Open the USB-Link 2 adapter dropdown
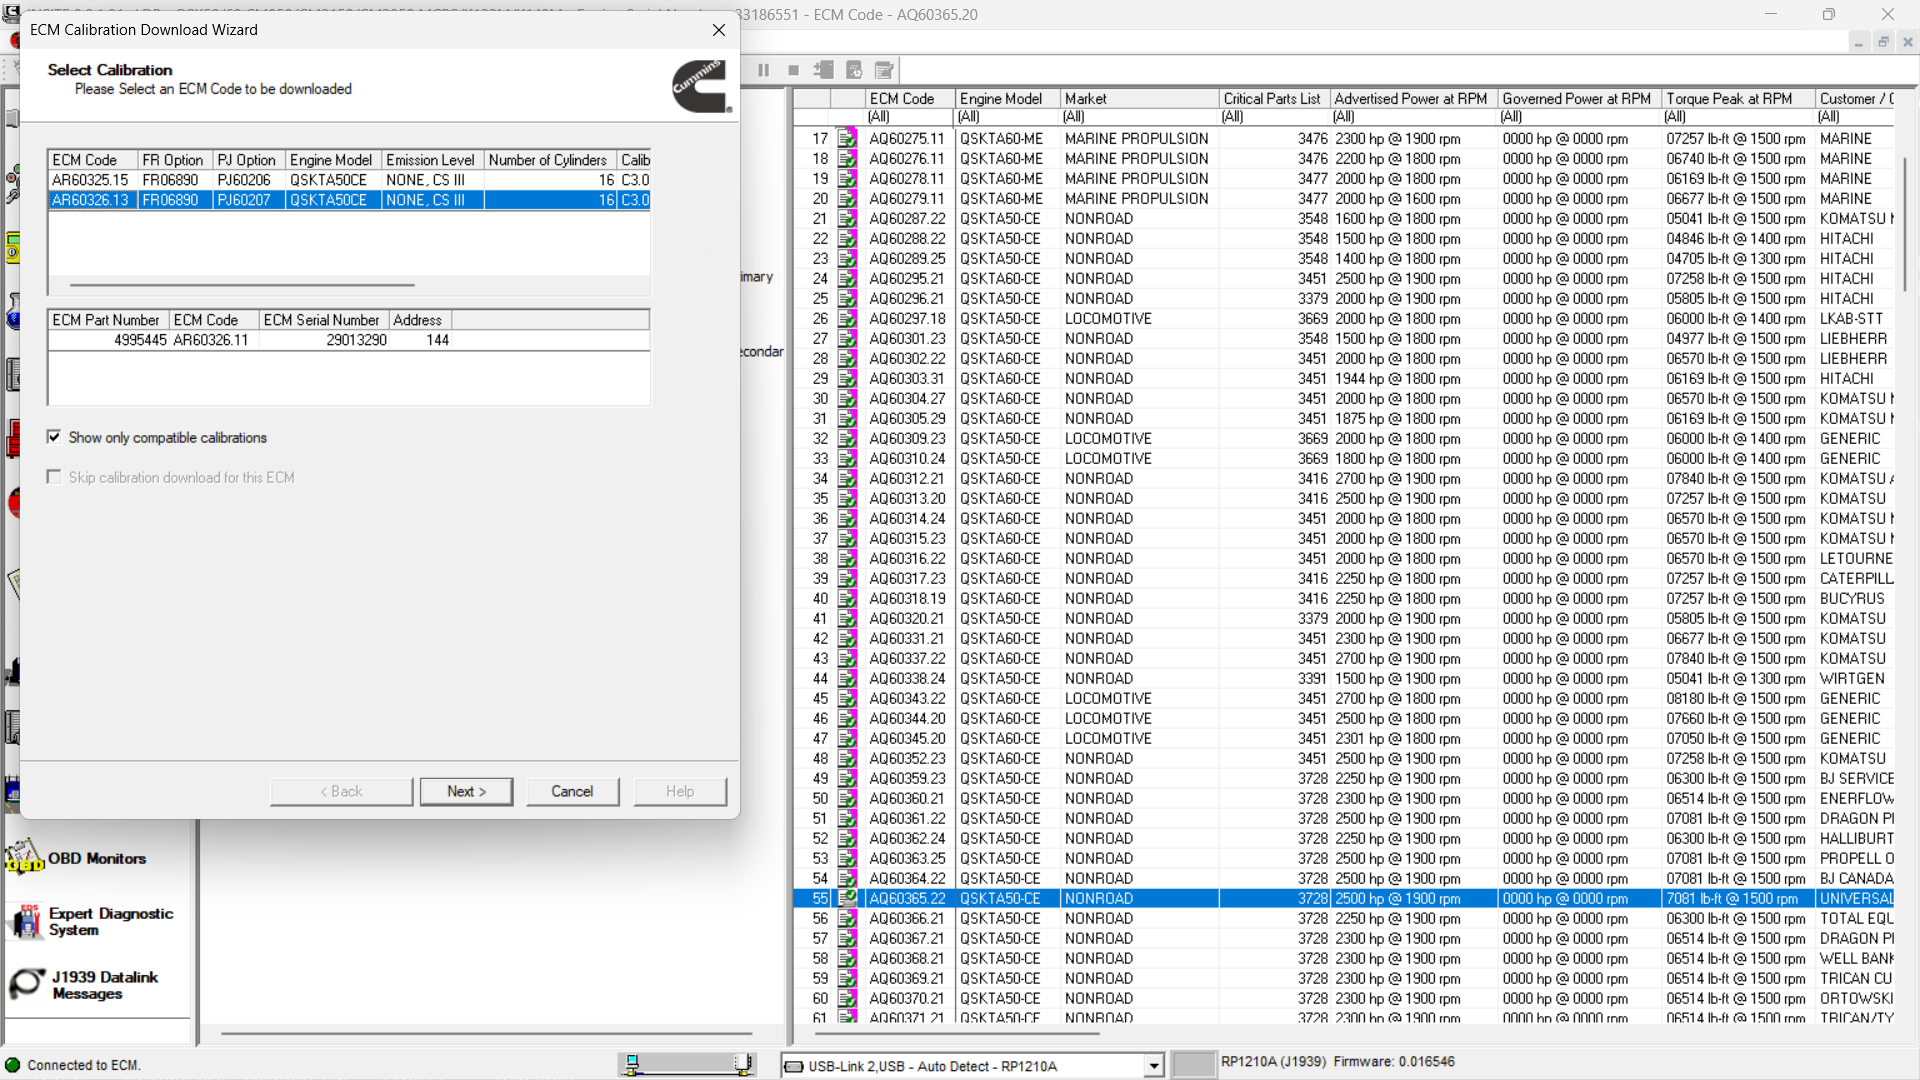Image resolution: width=1920 pixels, height=1080 pixels. (1154, 1066)
